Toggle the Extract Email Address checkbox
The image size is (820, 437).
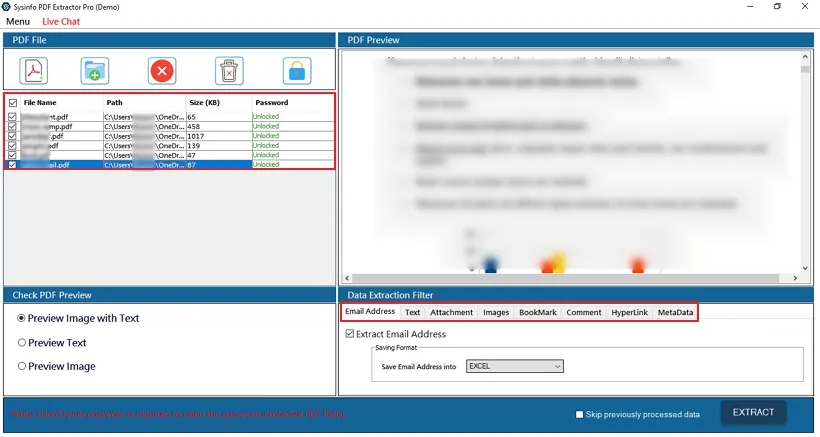(350, 334)
